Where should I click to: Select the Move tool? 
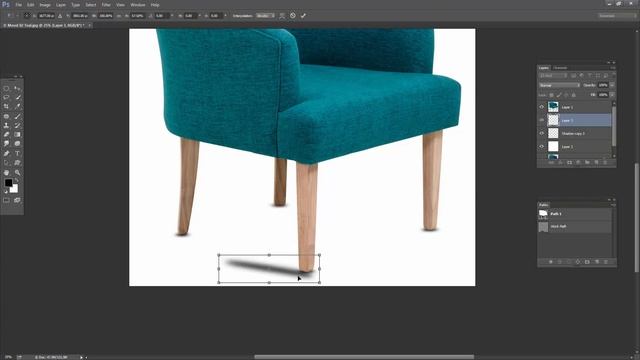(18, 88)
